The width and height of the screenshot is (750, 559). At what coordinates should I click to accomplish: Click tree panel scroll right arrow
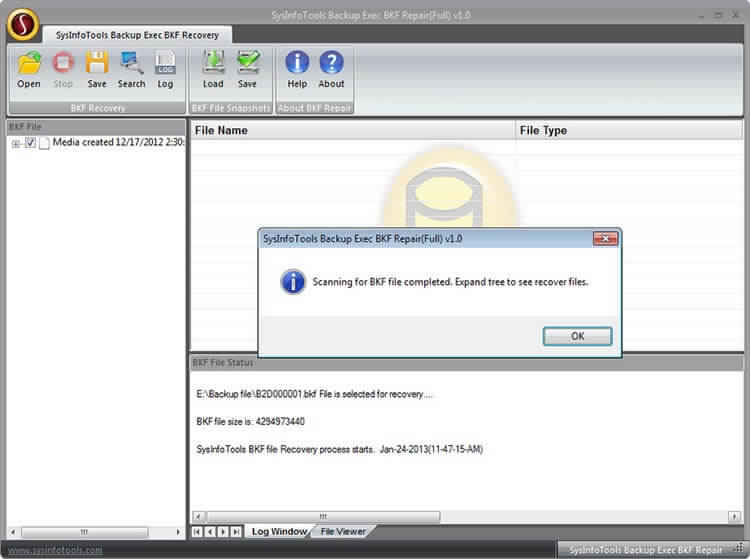pyautogui.click(x=178, y=532)
